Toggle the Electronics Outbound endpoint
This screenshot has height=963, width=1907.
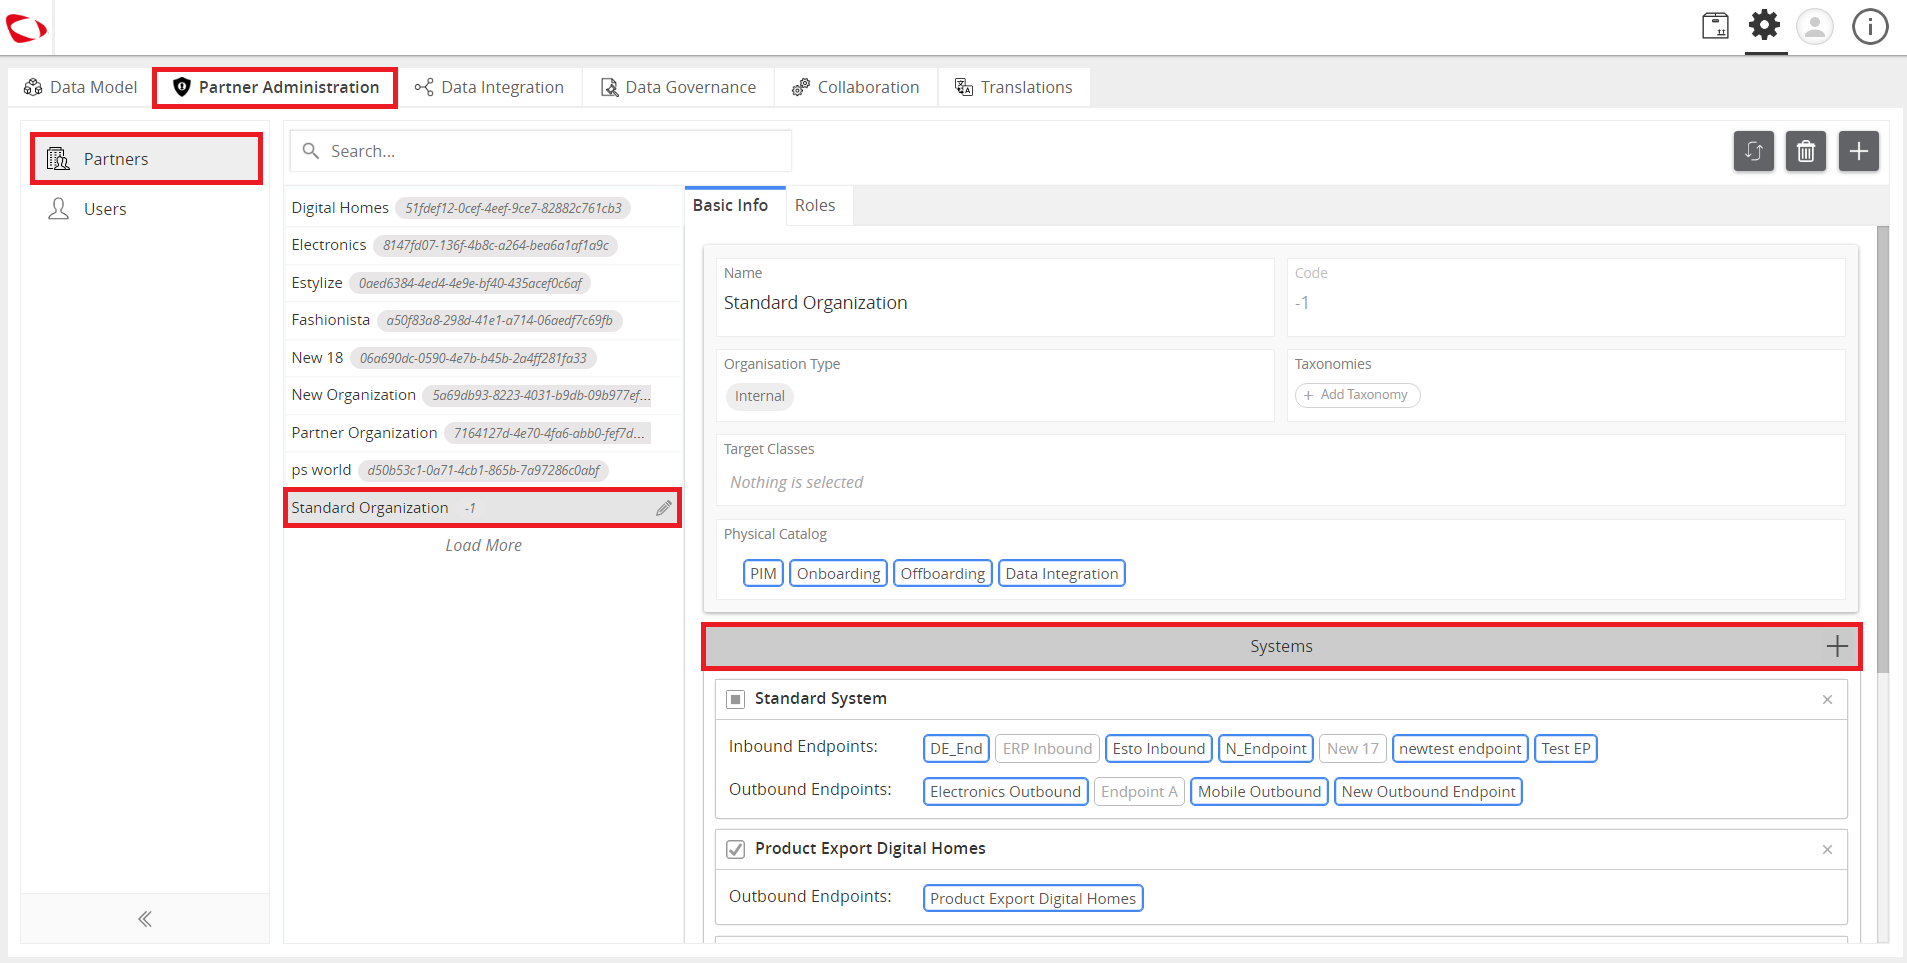(x=1006, y=791)
